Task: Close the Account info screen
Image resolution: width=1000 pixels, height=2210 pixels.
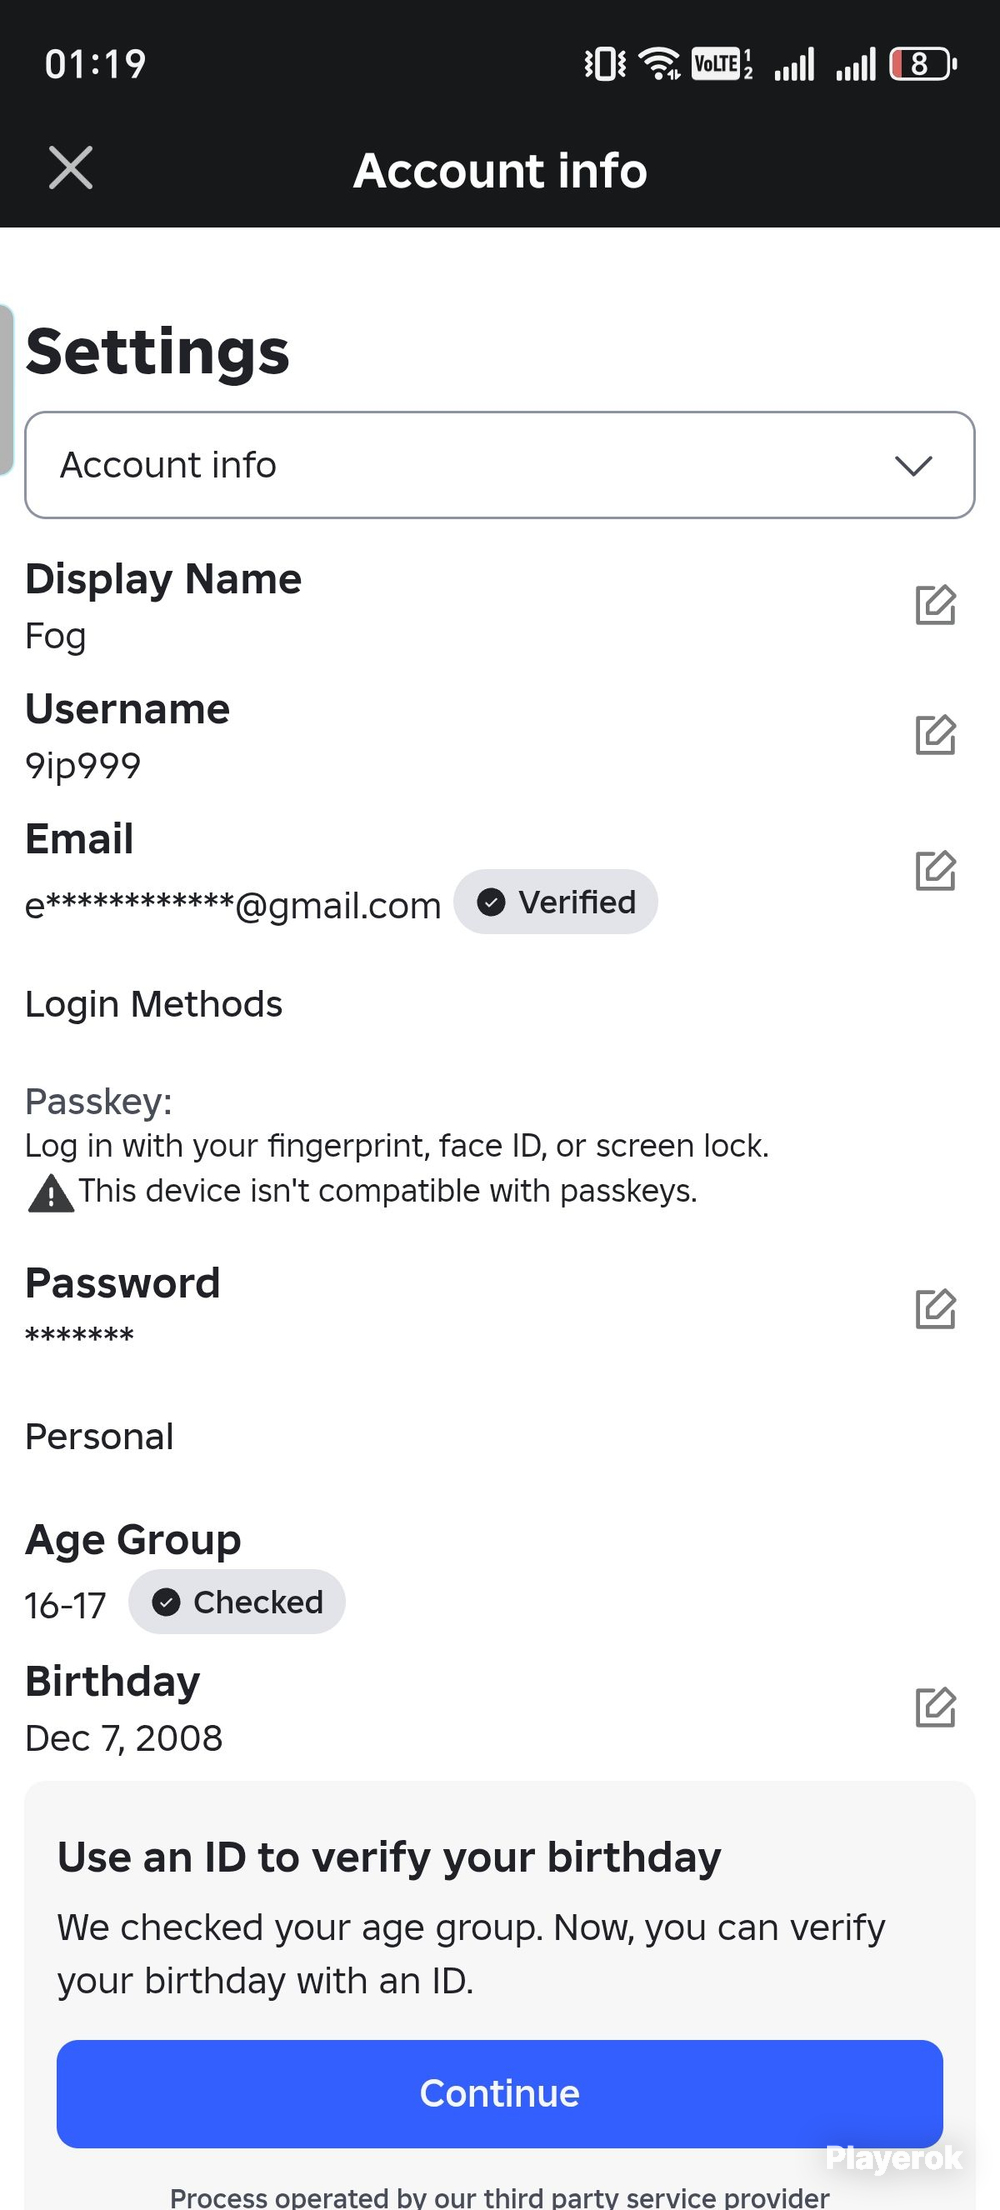Action: (71, 168)
